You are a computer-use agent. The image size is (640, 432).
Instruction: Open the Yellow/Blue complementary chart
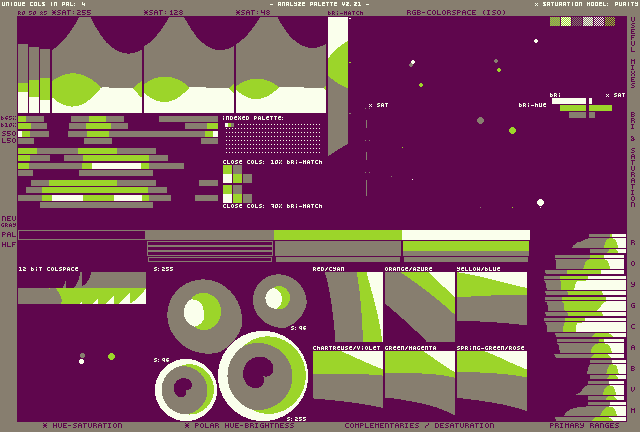tap(492, 299)
